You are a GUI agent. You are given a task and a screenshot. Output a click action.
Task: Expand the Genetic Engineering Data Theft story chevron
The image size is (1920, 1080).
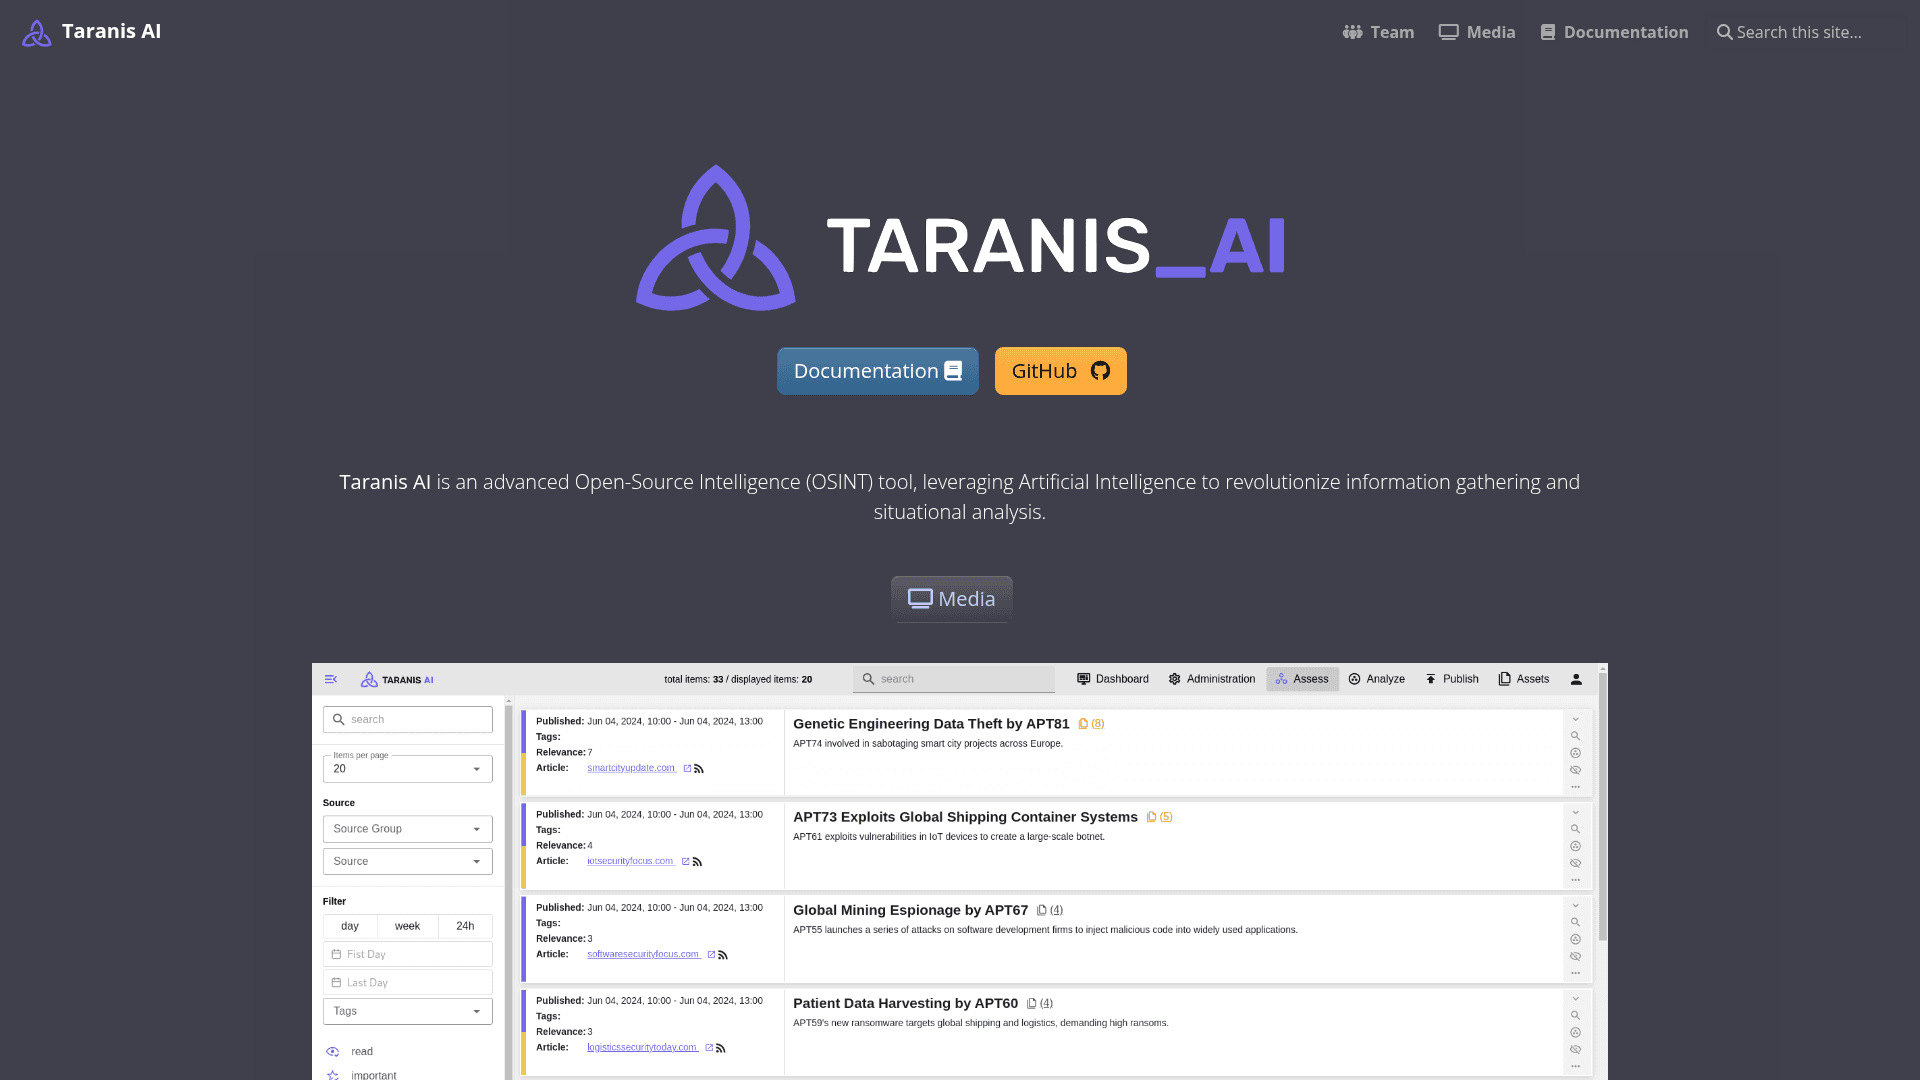point(1575,719)
